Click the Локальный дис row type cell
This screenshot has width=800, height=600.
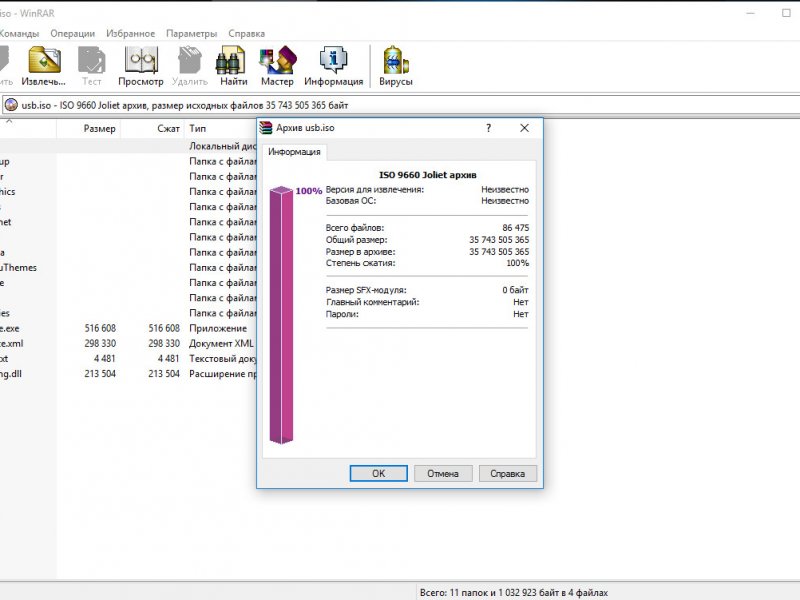tap(222, 146)
